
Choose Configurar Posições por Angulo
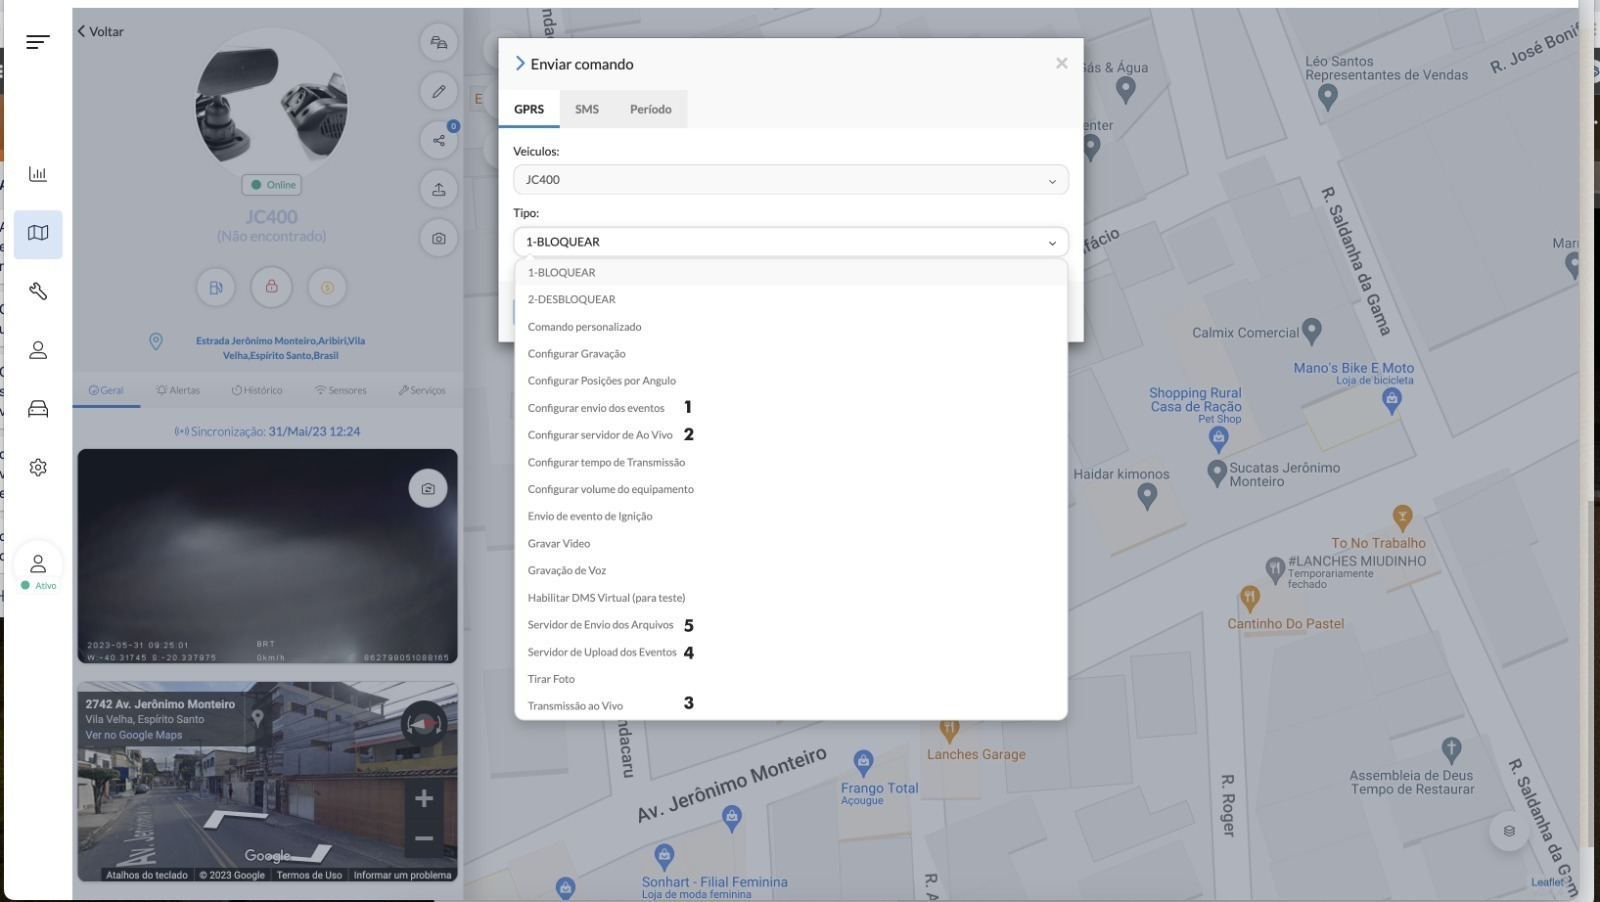pyautogui.click(x=791, y=381)
